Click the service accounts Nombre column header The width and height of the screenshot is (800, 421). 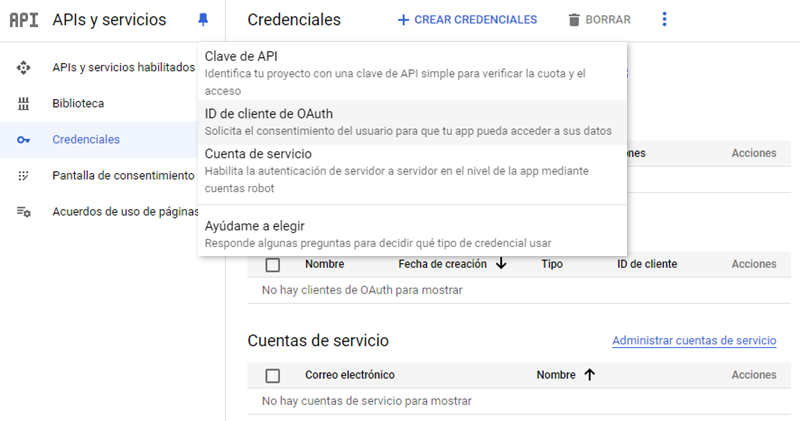[x=556, y=375]
